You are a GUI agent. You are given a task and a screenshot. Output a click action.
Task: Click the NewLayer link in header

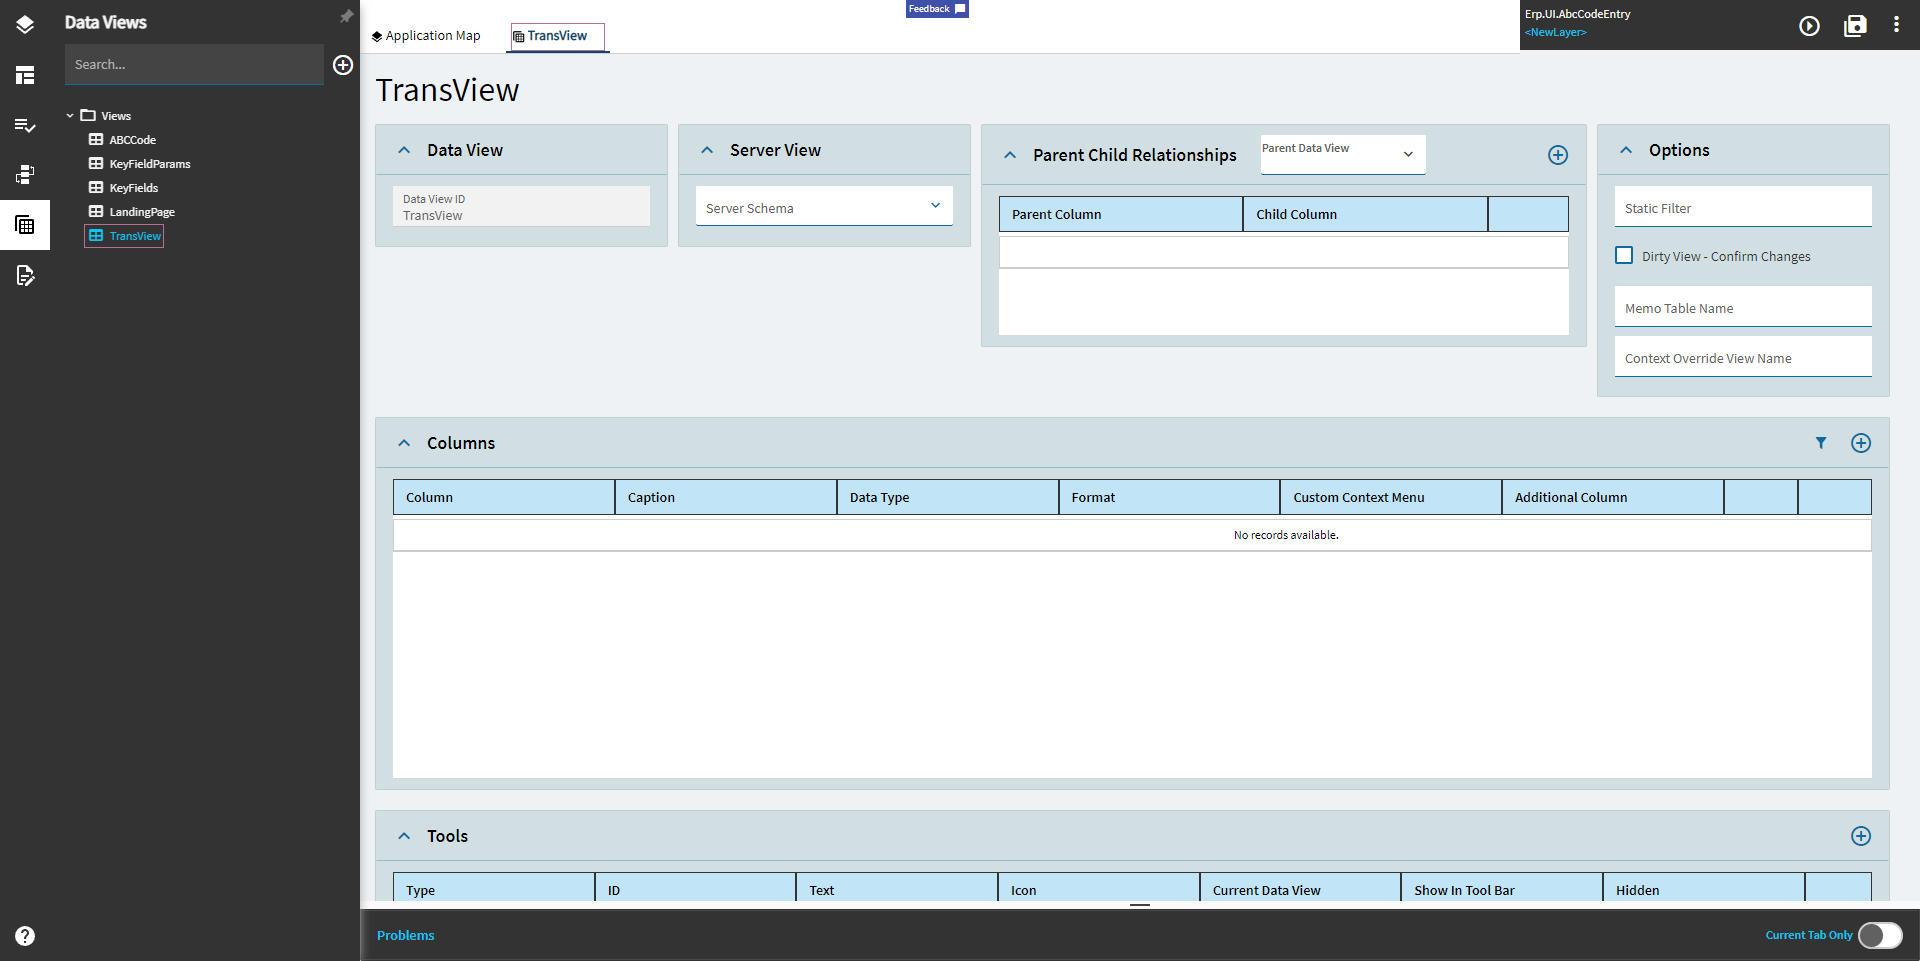[x=1555, y=32]
